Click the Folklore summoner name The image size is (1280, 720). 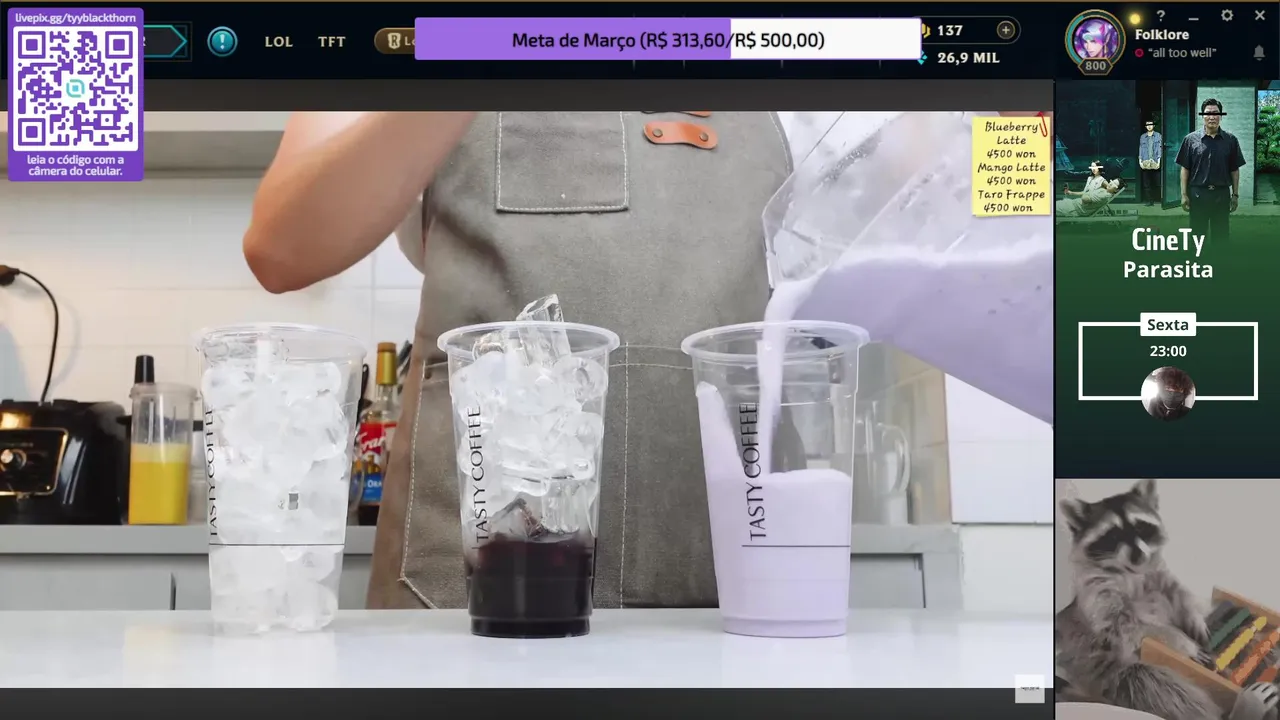click(x=1162, y=35)
